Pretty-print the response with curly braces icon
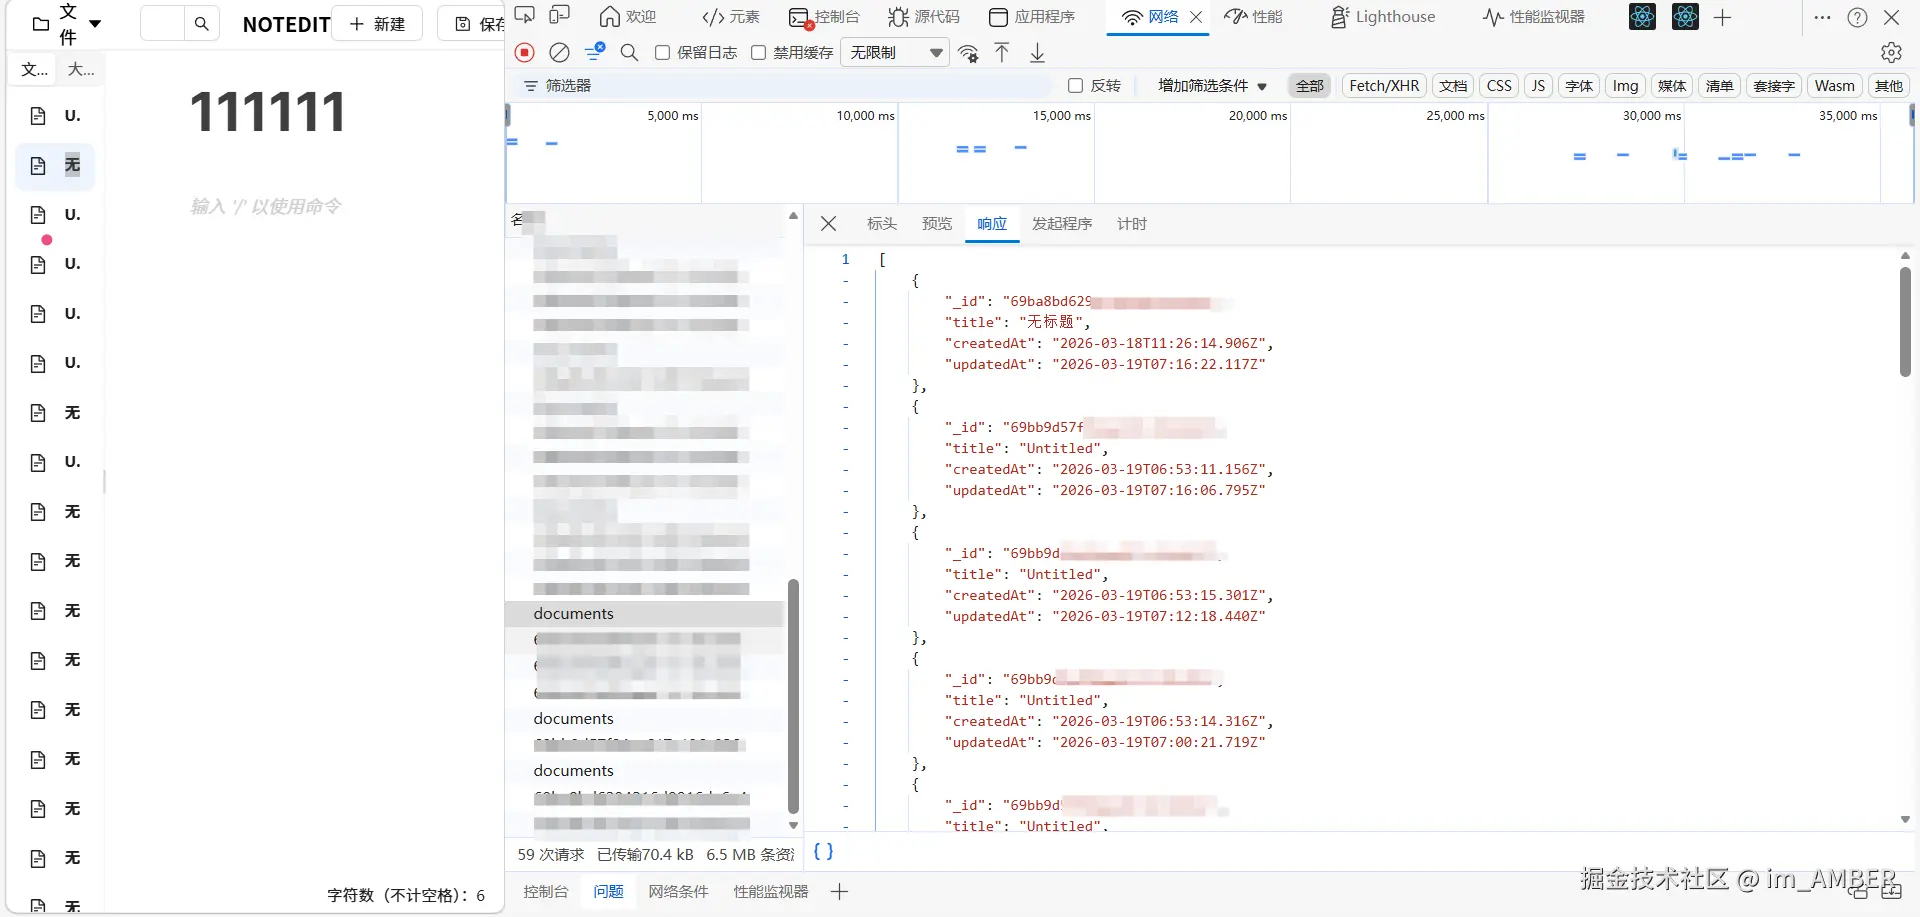 (x=823, y=852)
